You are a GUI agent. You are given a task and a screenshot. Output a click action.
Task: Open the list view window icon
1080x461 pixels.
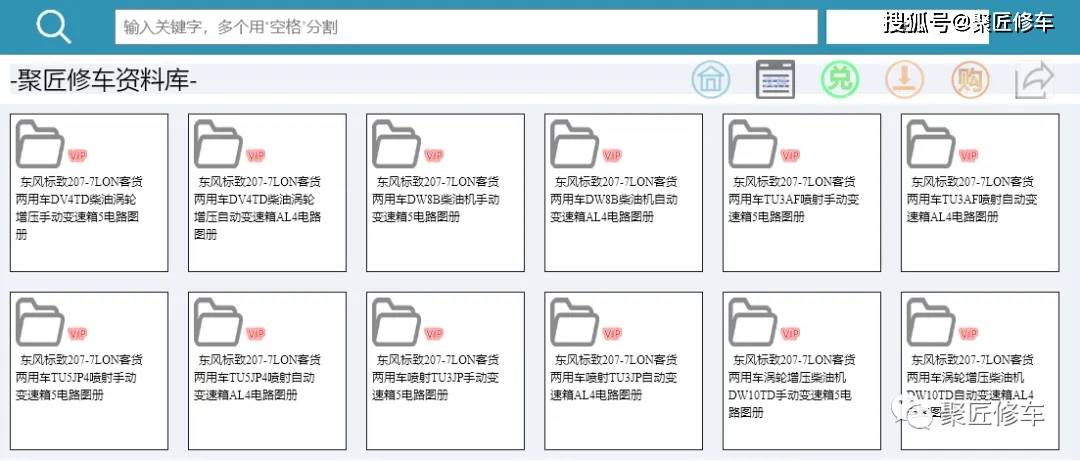[x=775, y=79]
